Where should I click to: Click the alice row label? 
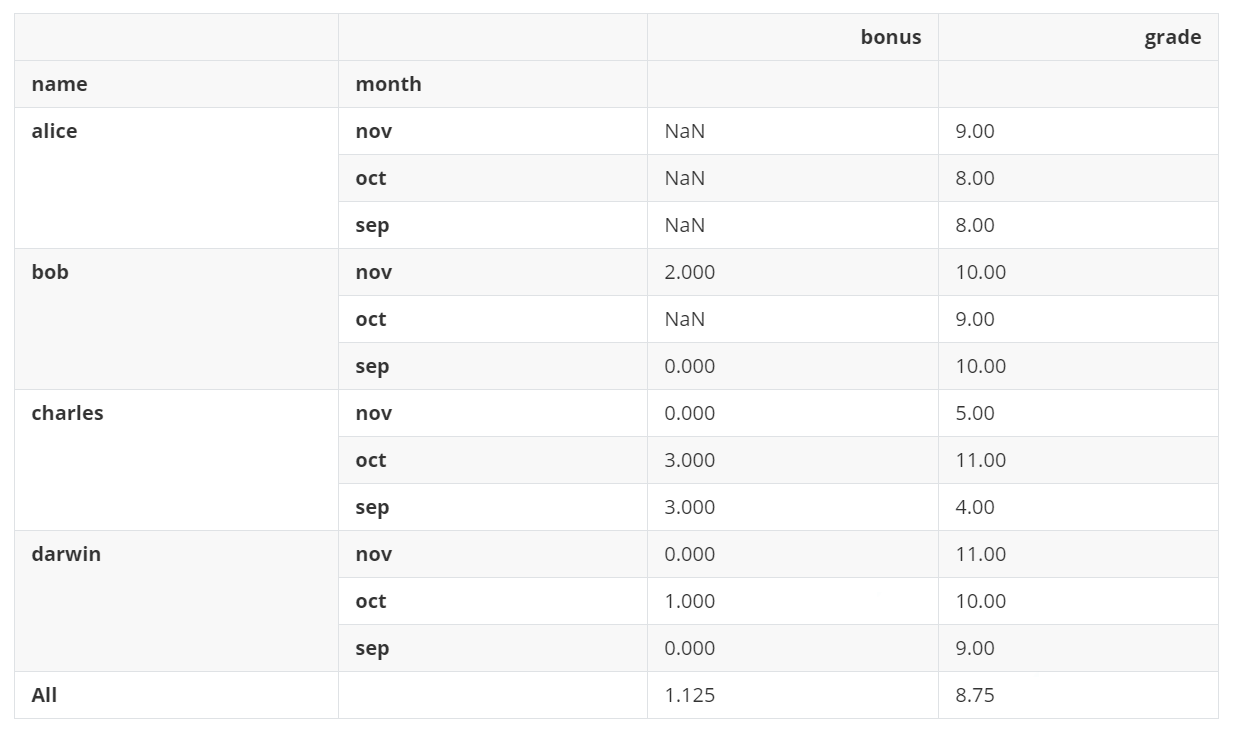coord(54,132)
